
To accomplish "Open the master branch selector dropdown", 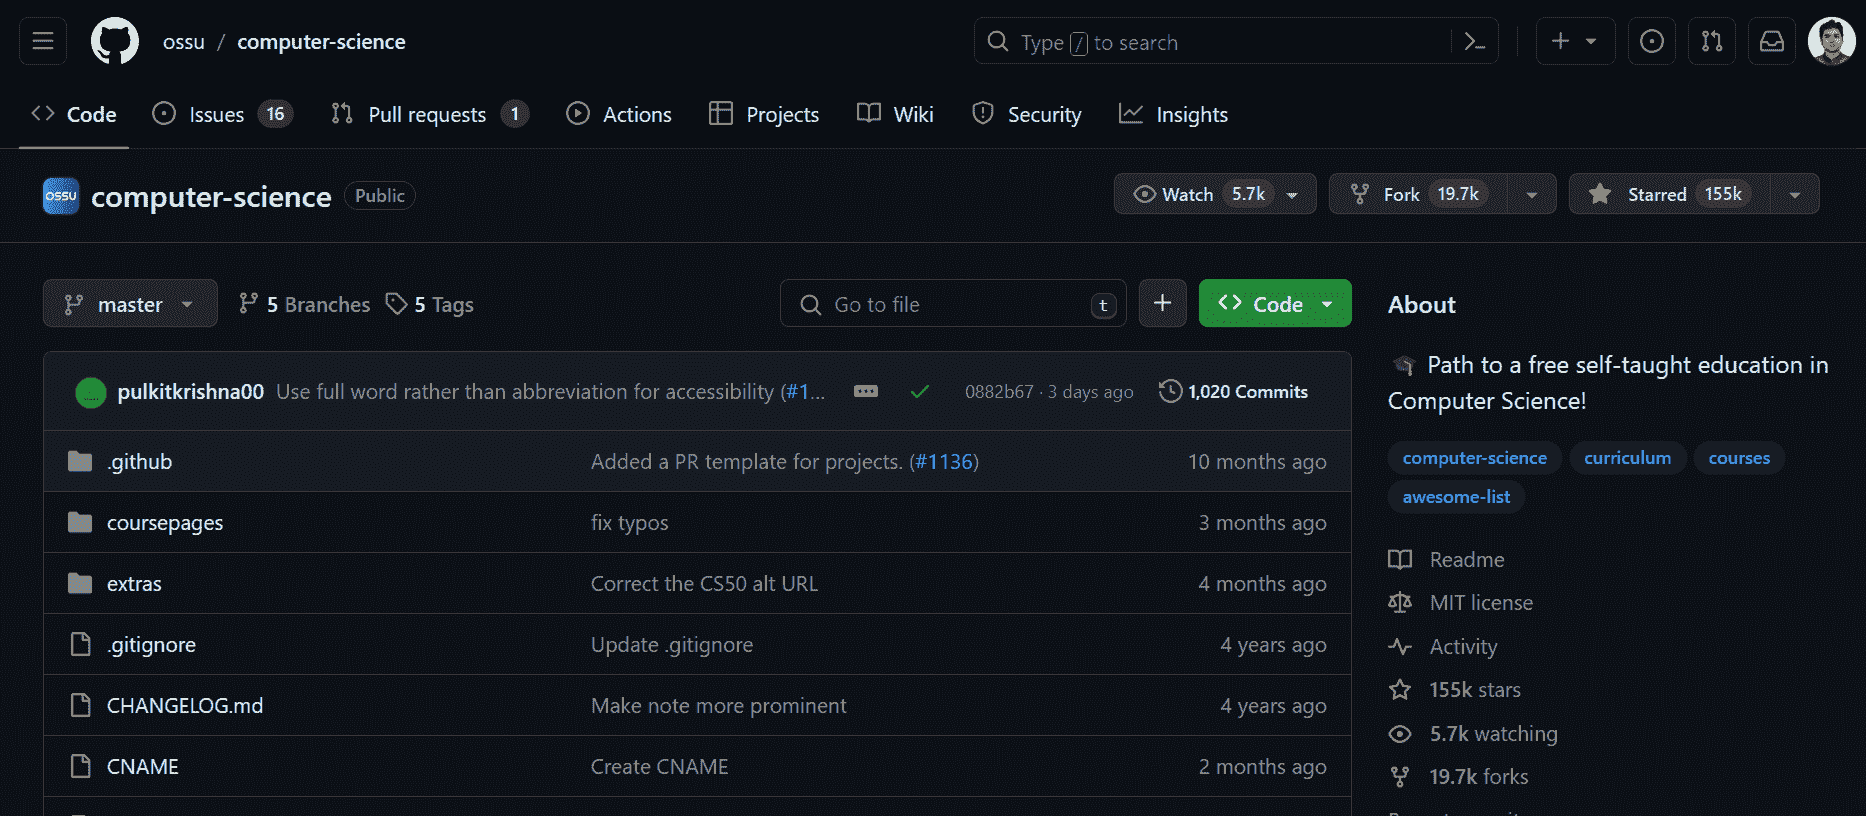I will click(130, 303).
